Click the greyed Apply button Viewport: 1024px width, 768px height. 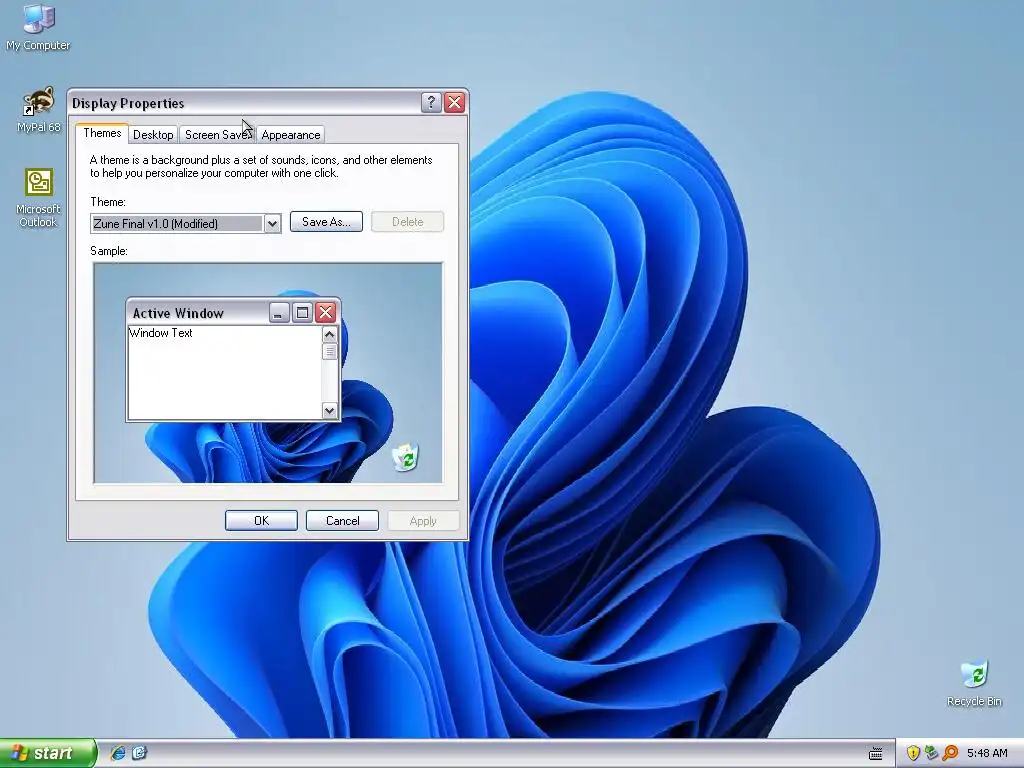tap(423, 520)
